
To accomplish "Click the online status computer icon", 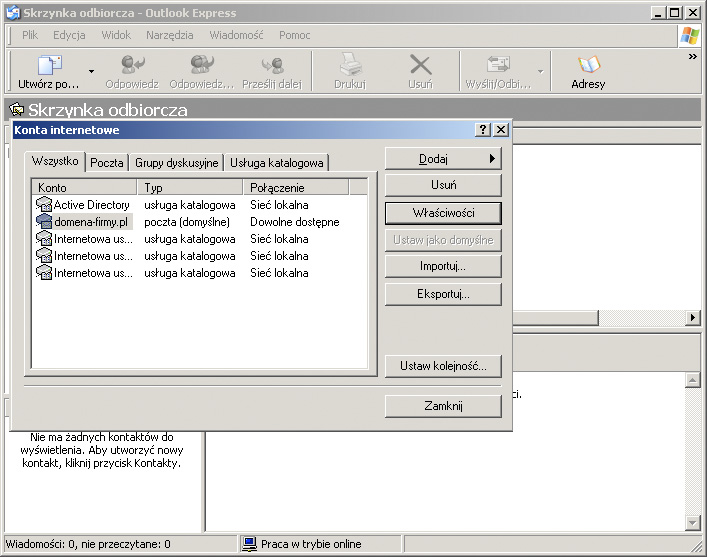I will click(x=249, y=544).
